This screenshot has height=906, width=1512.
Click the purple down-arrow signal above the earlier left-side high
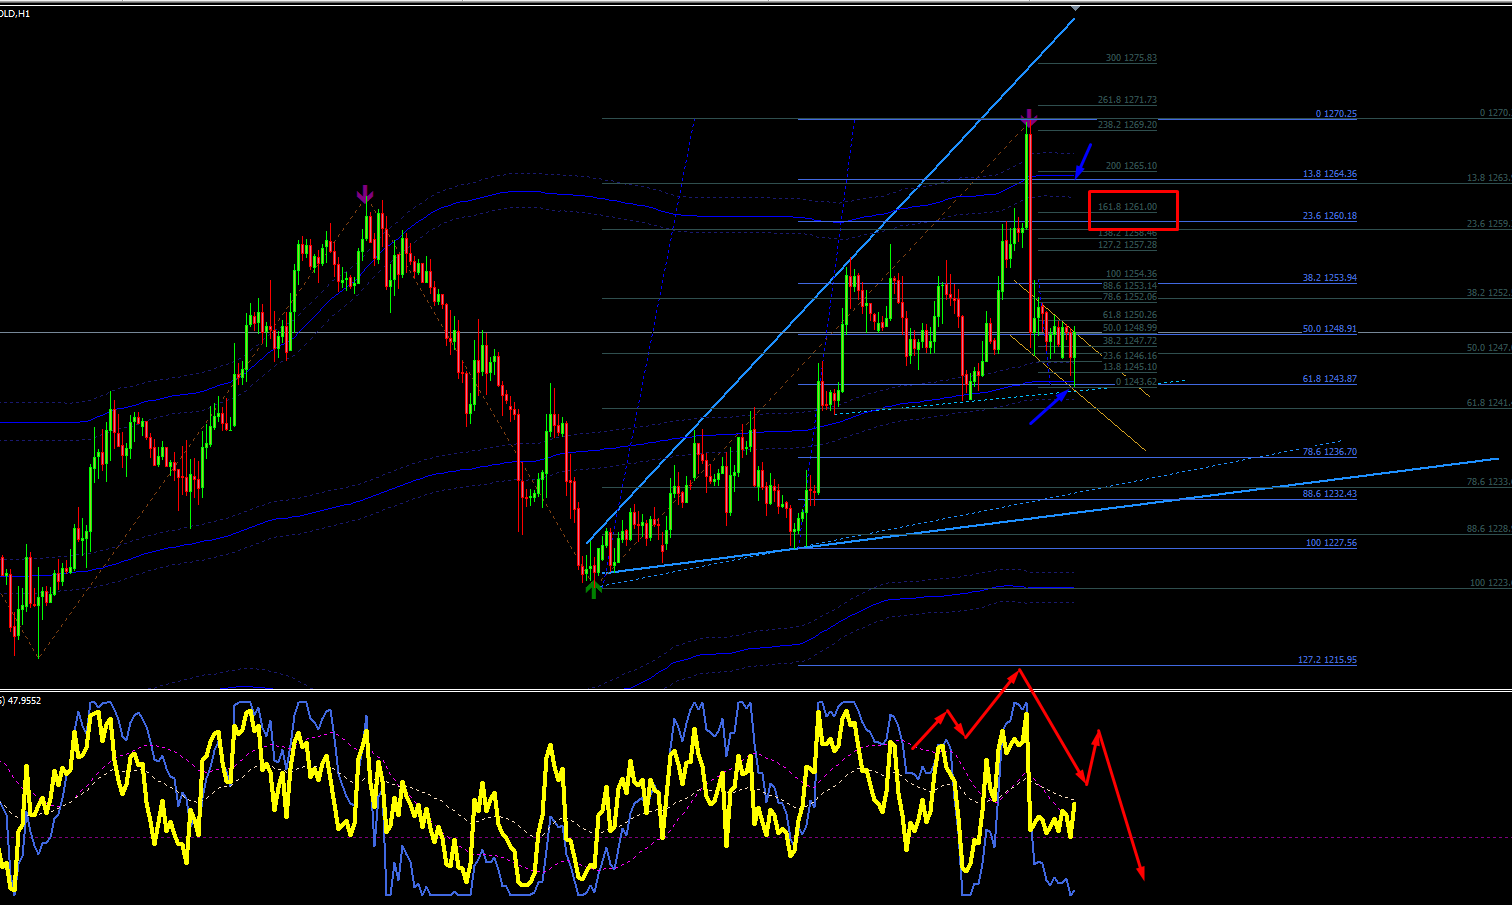coord(365,194)
